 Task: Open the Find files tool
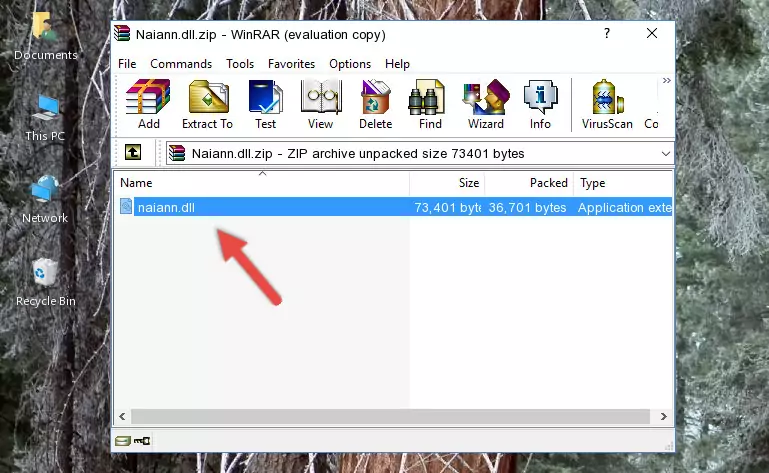[430, 105]
